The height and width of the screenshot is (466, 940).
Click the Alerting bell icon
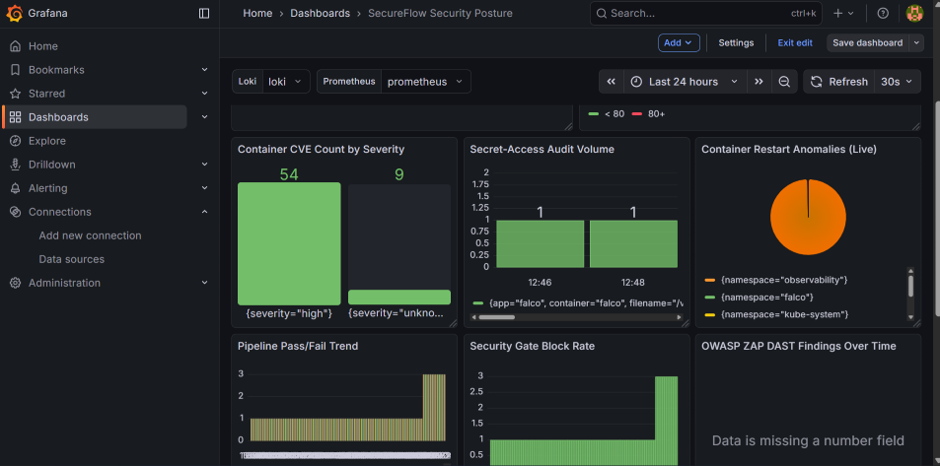pos(16,188)
